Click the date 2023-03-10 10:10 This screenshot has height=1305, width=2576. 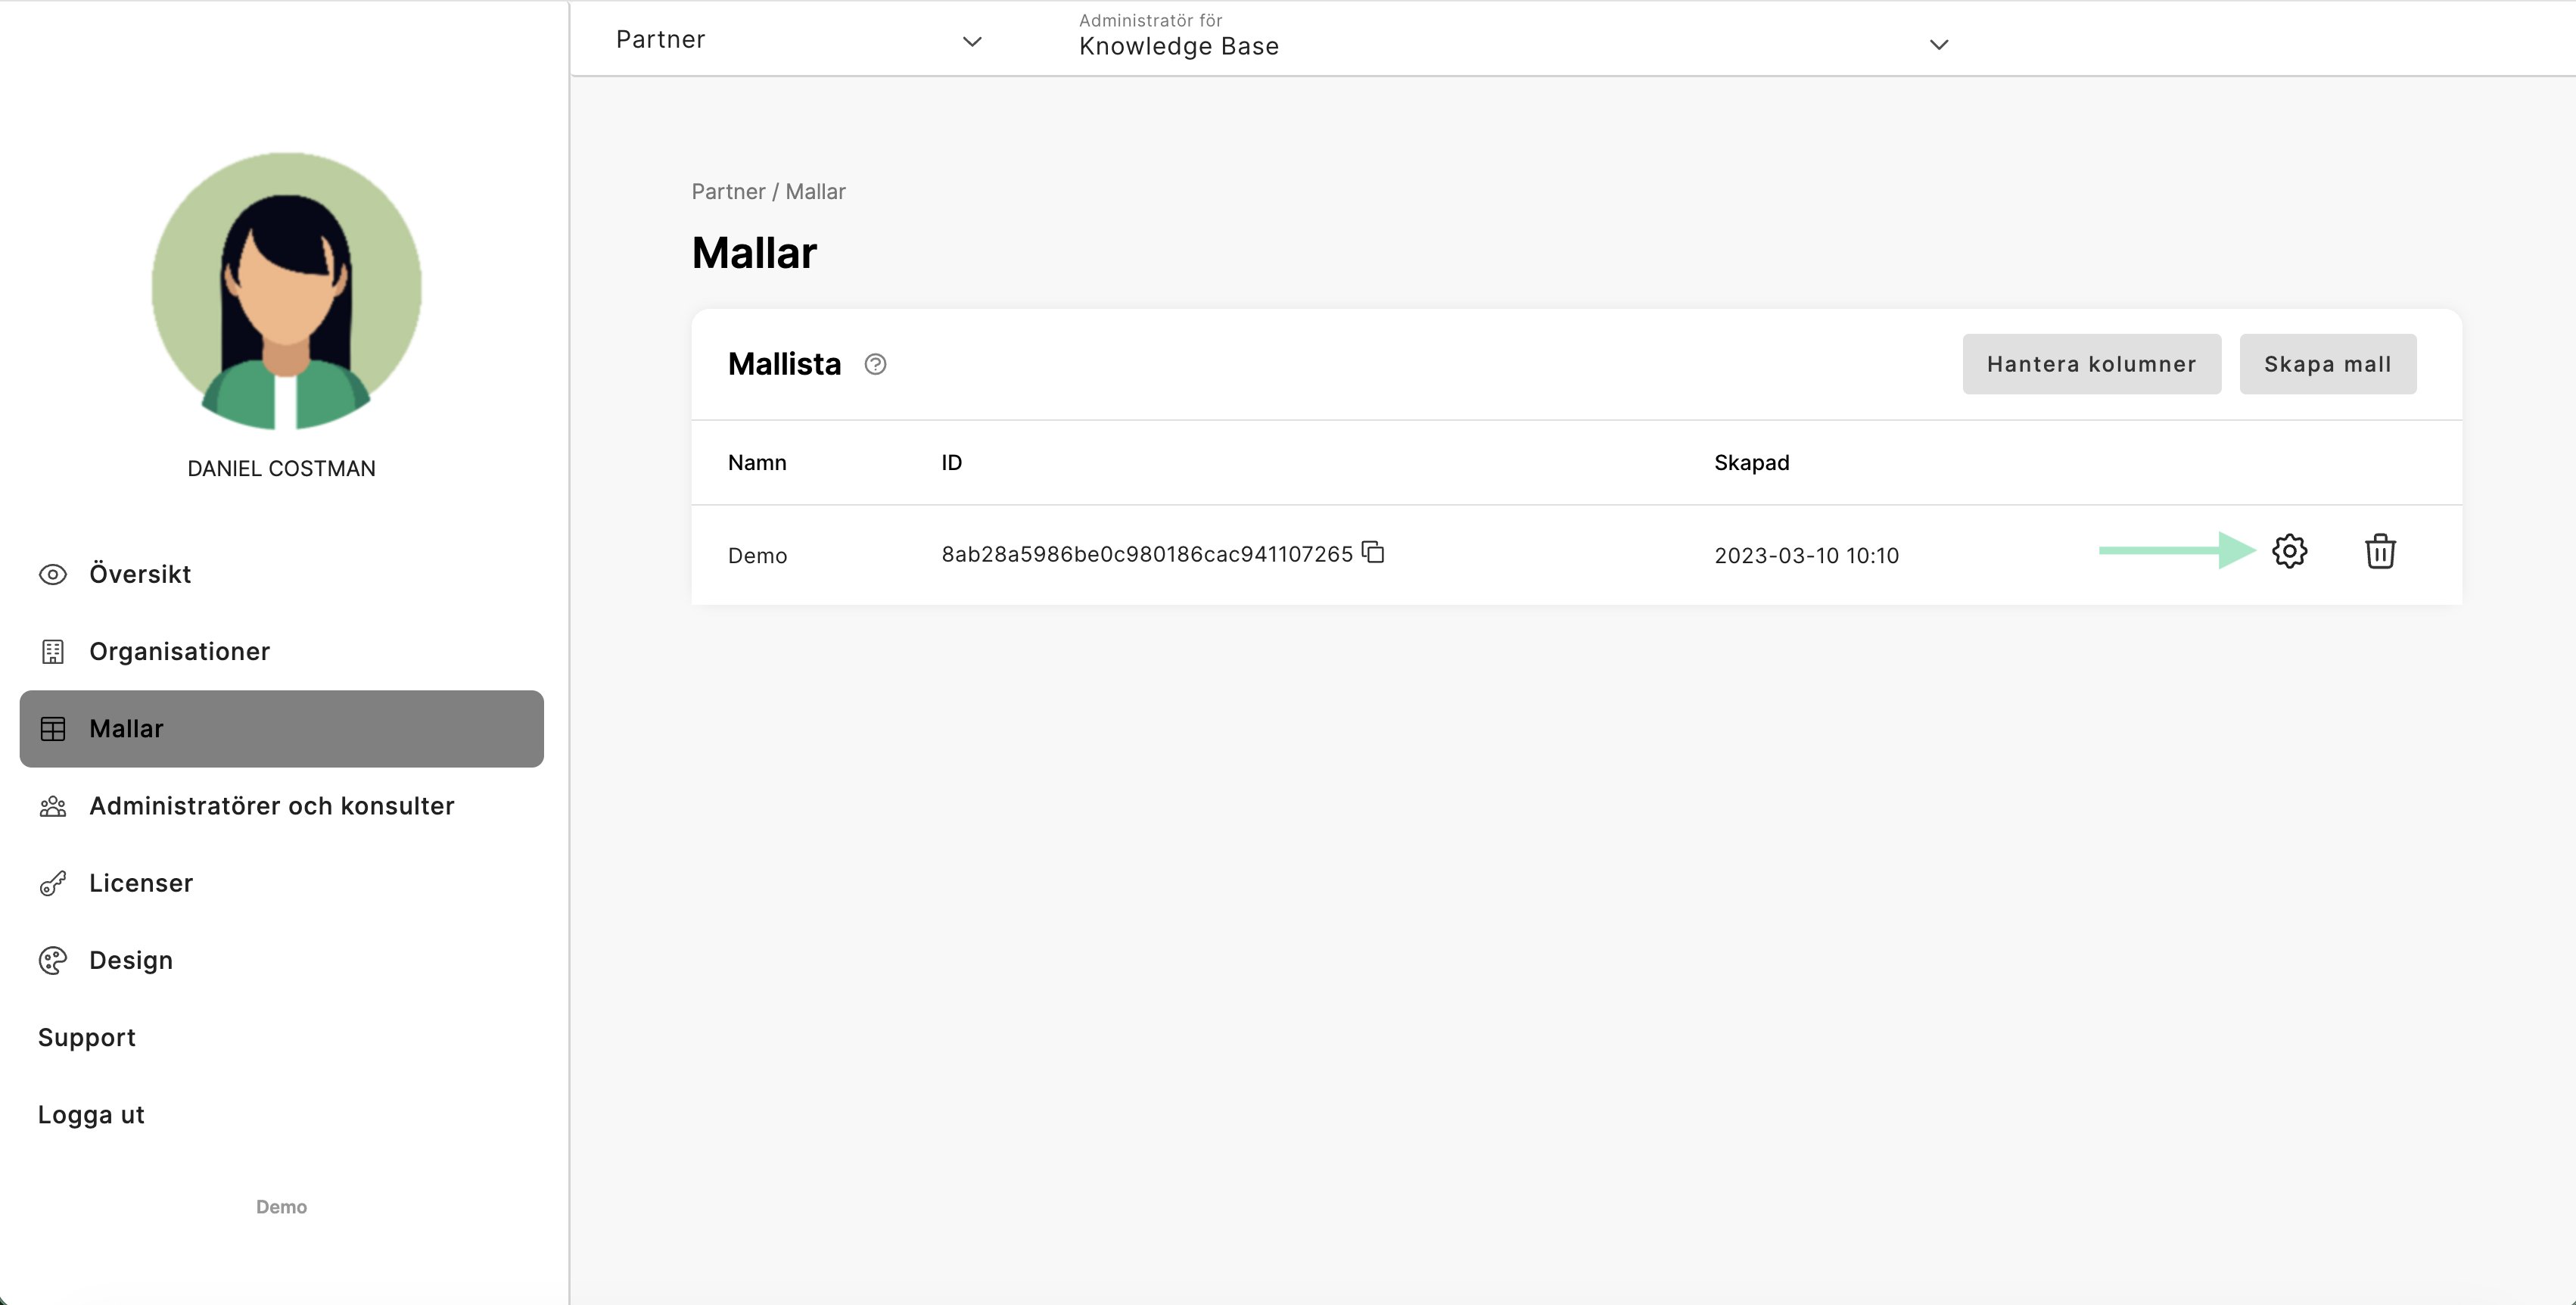[x=1806, y=556]
